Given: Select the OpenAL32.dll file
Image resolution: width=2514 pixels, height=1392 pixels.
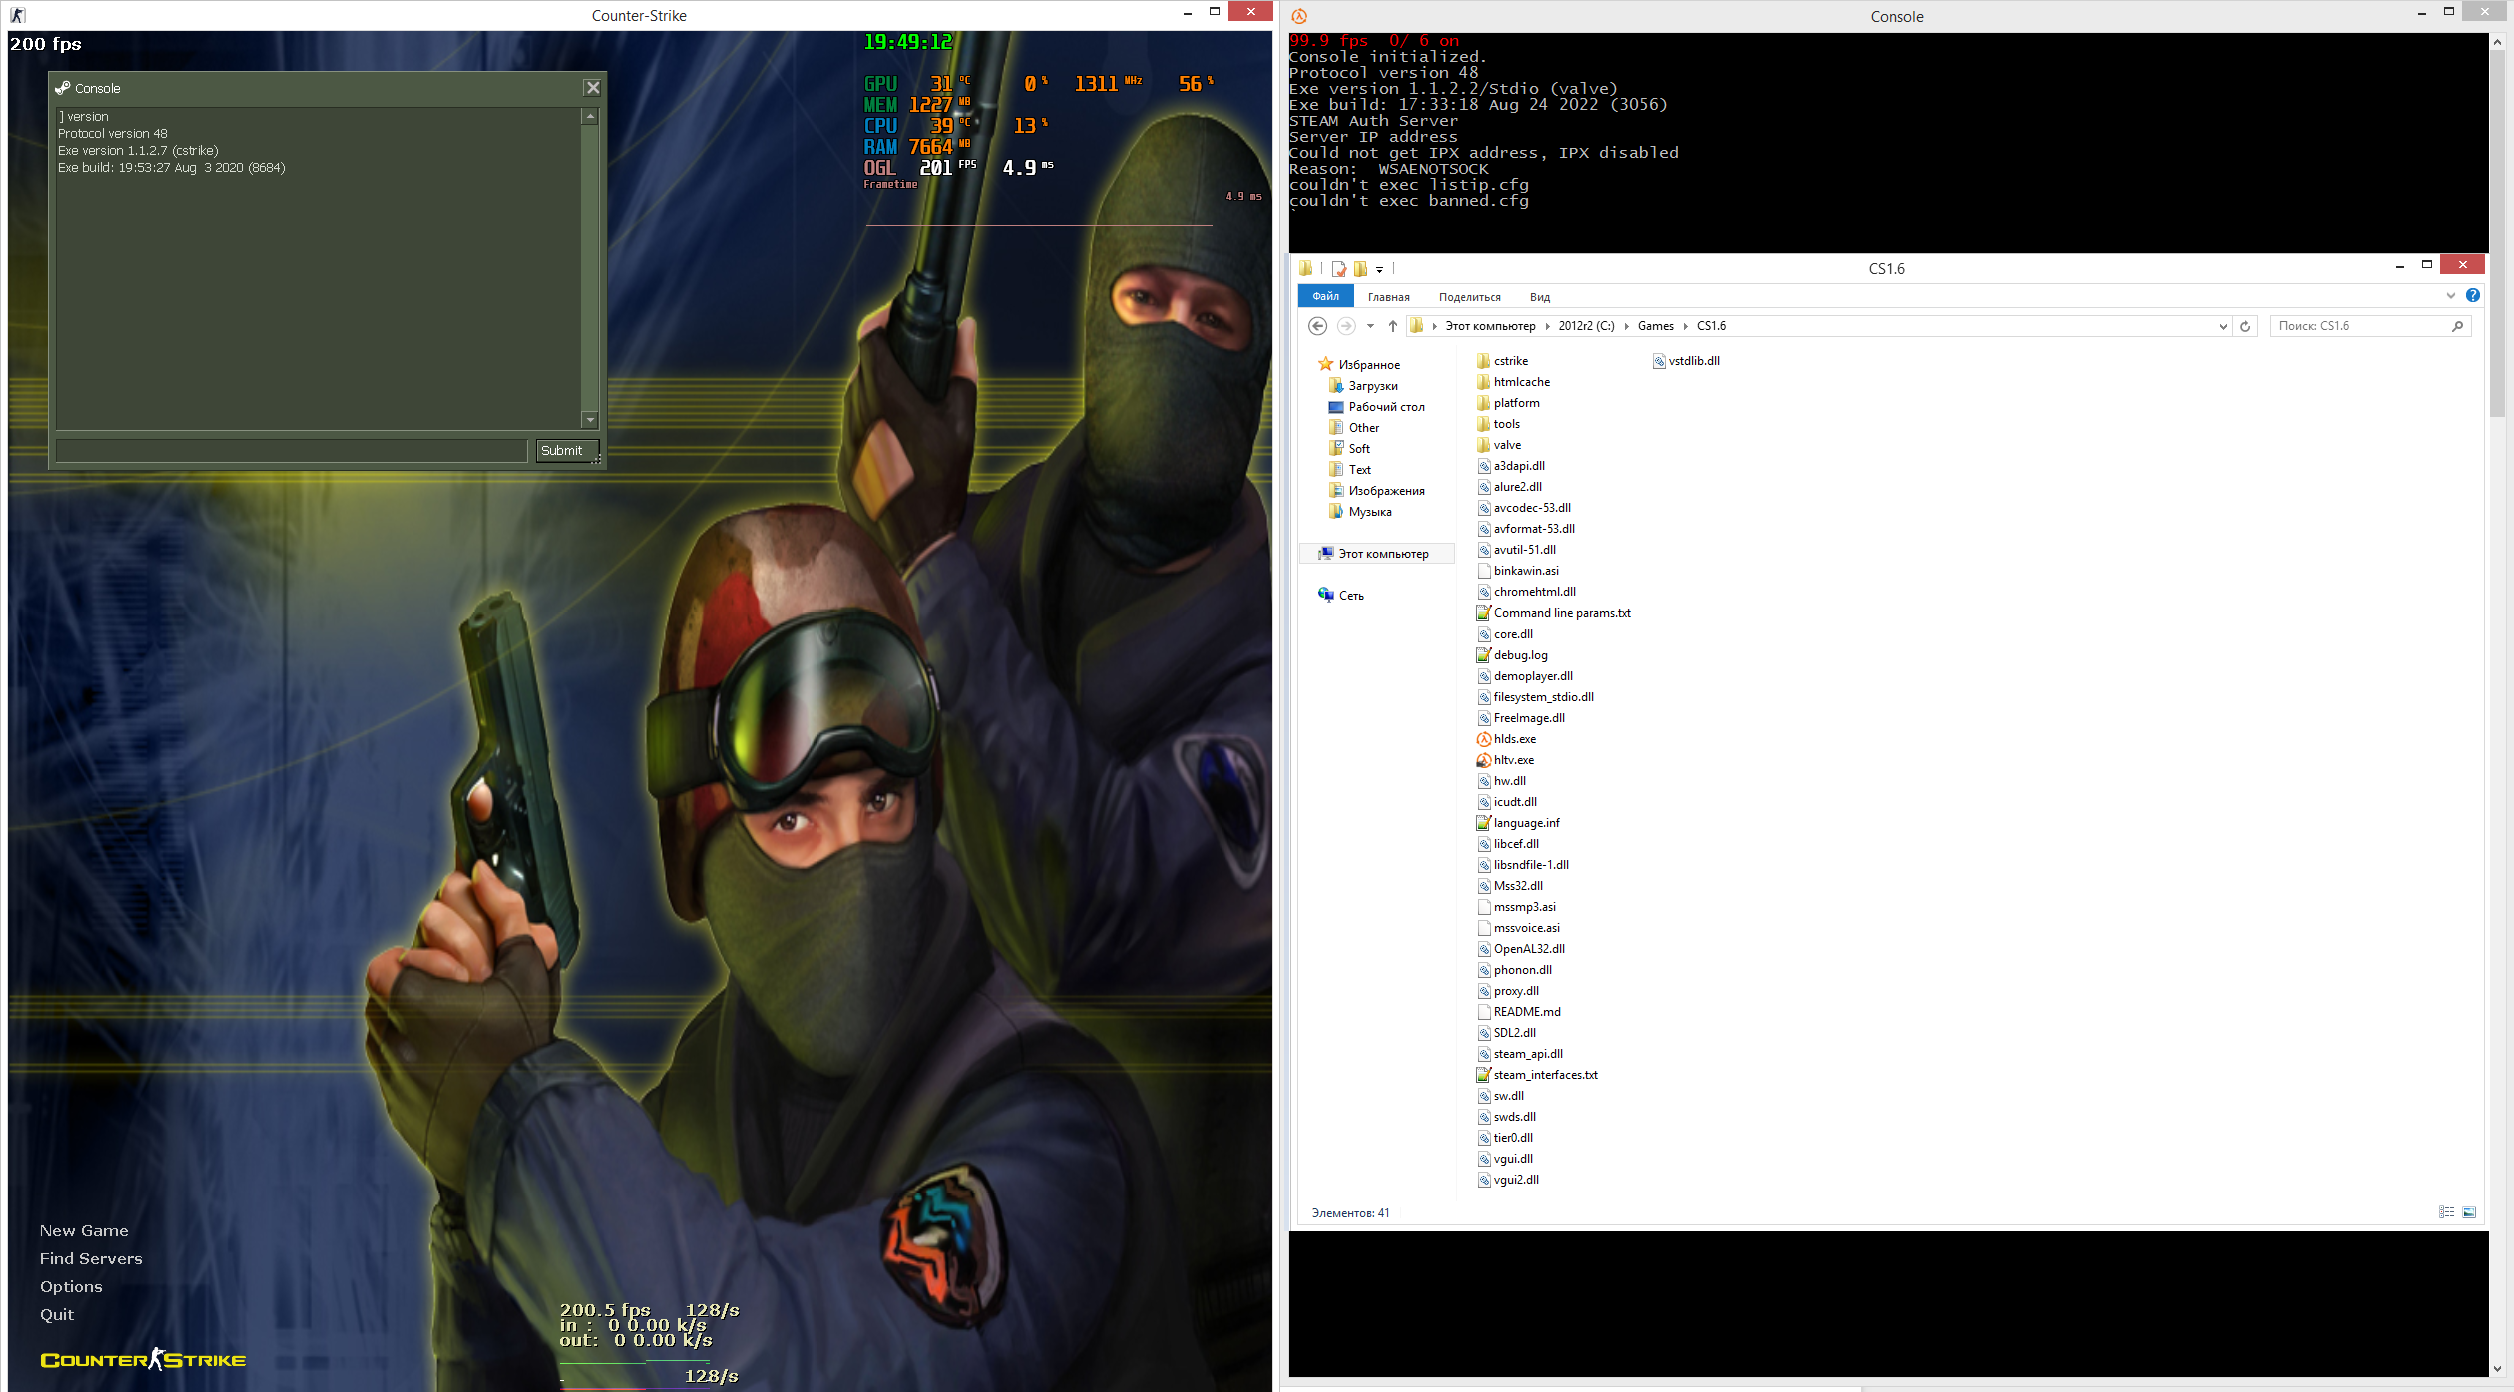Looking at the screenshot, I should (1521, 949).
